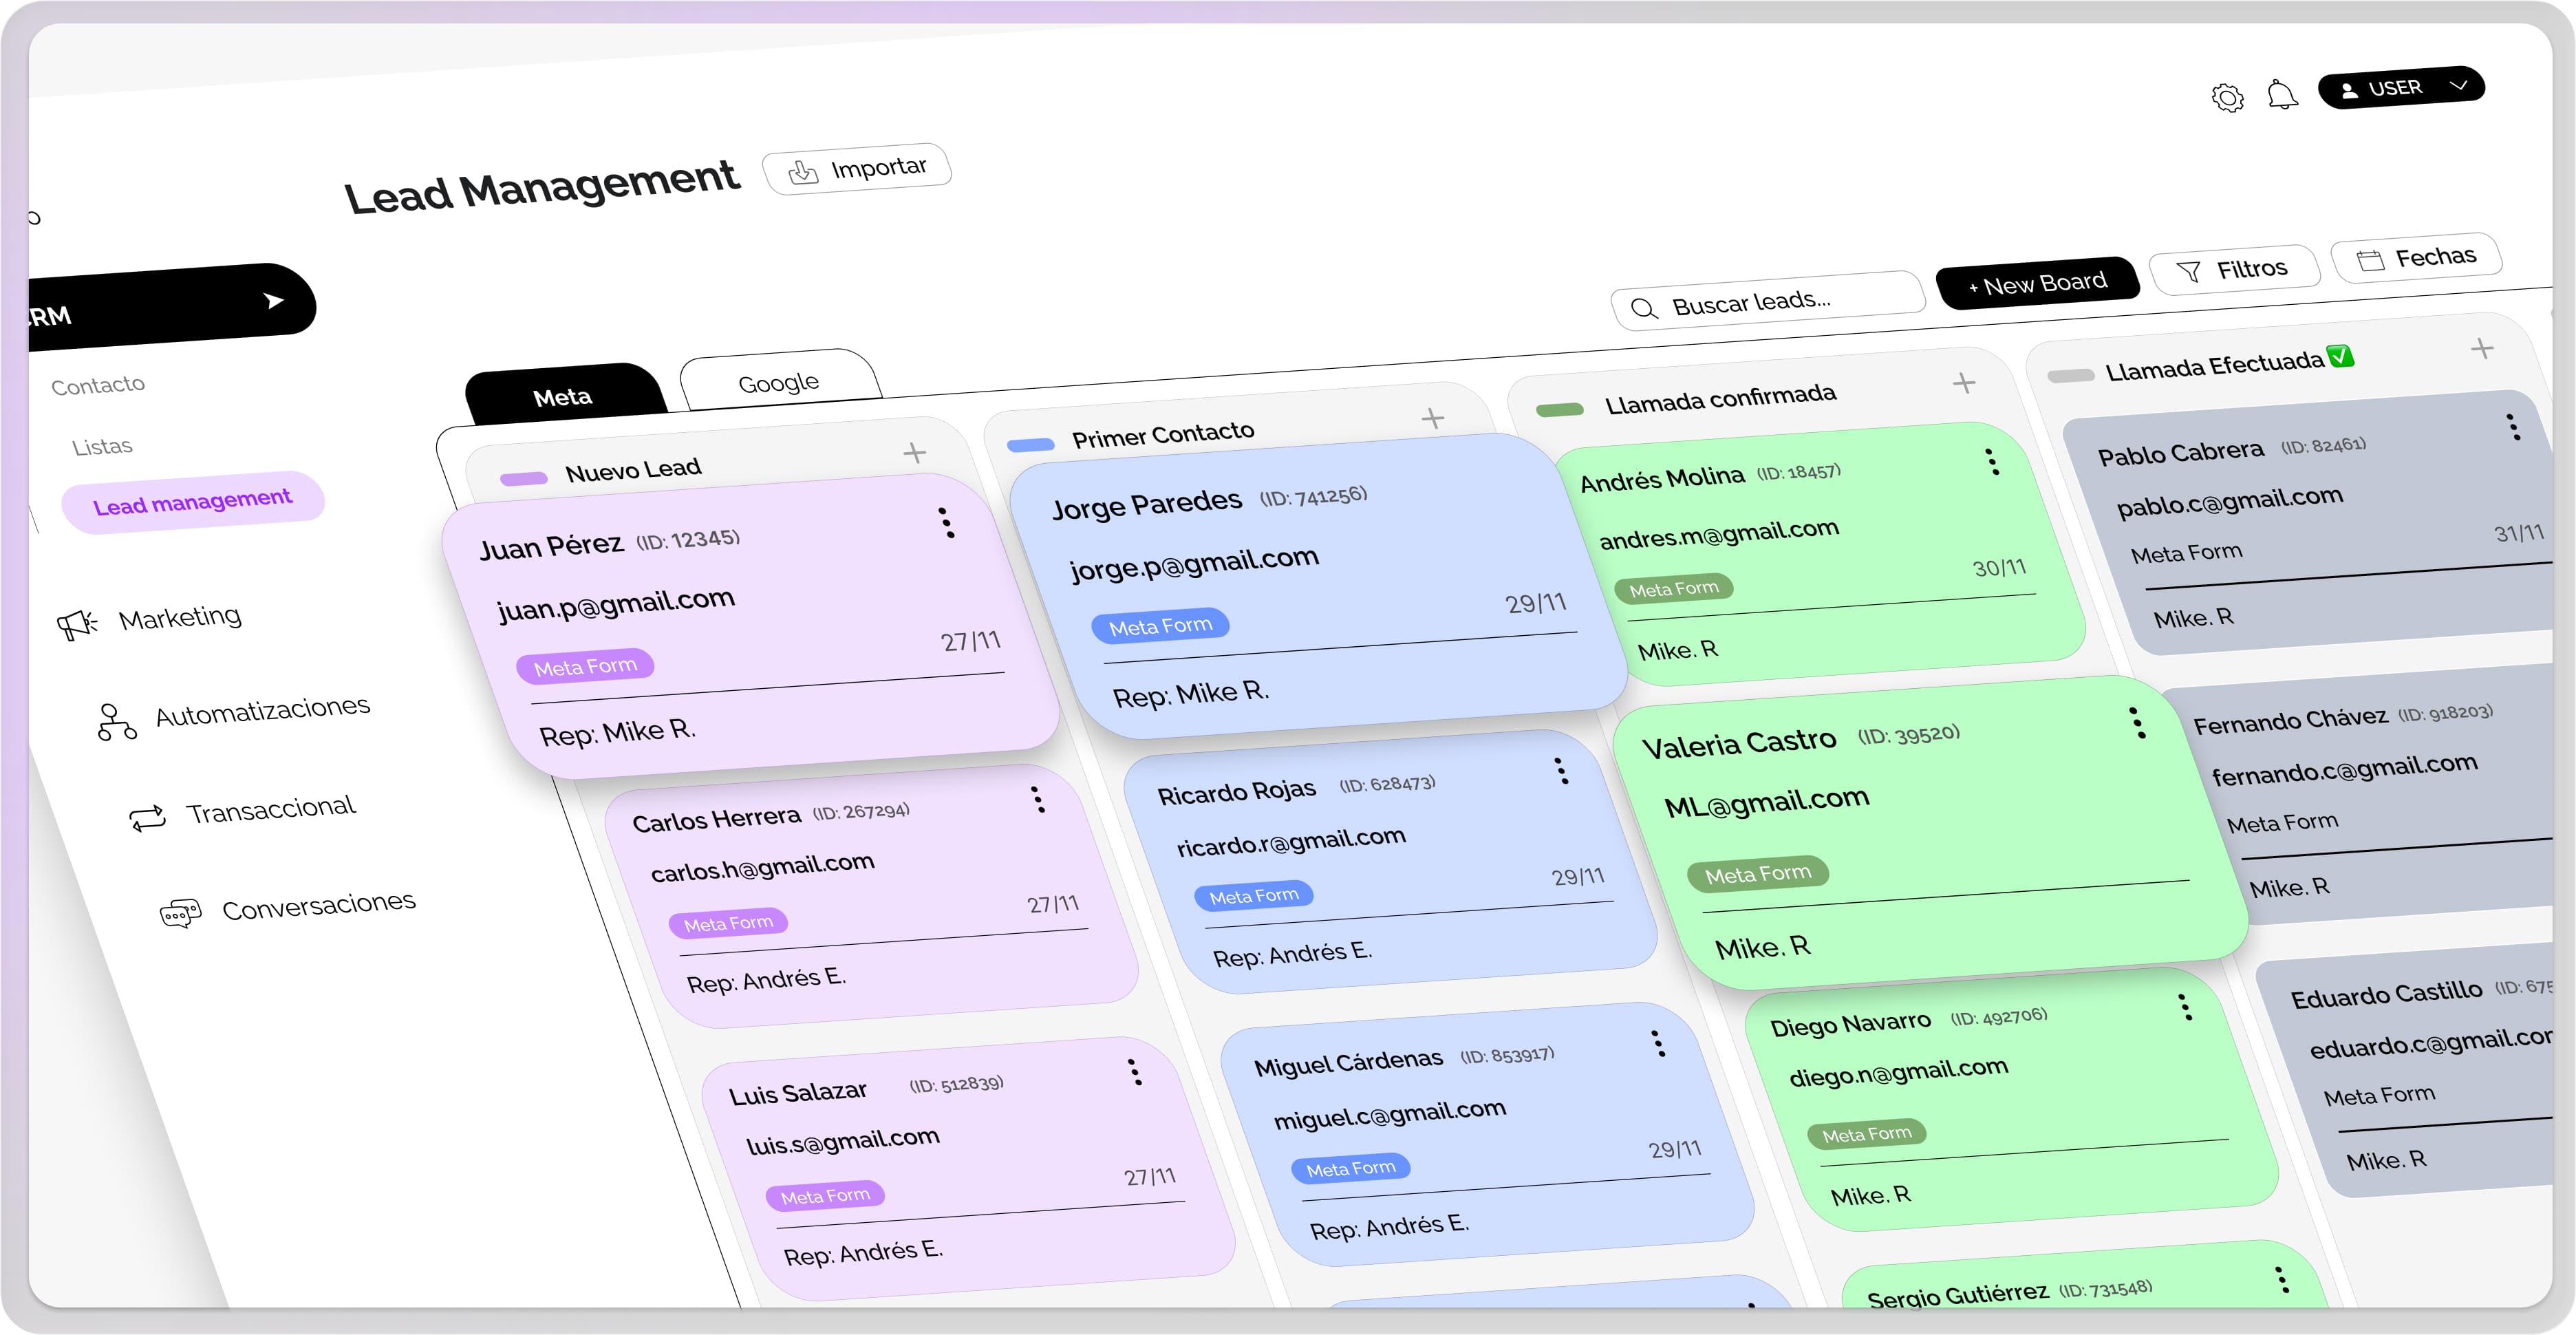The width and height of the screenshot is (2576, 1335).
Task: Click the Meta Form tag on Juan Pérez card
Action: pyautogui.click(x=585, y=666)
